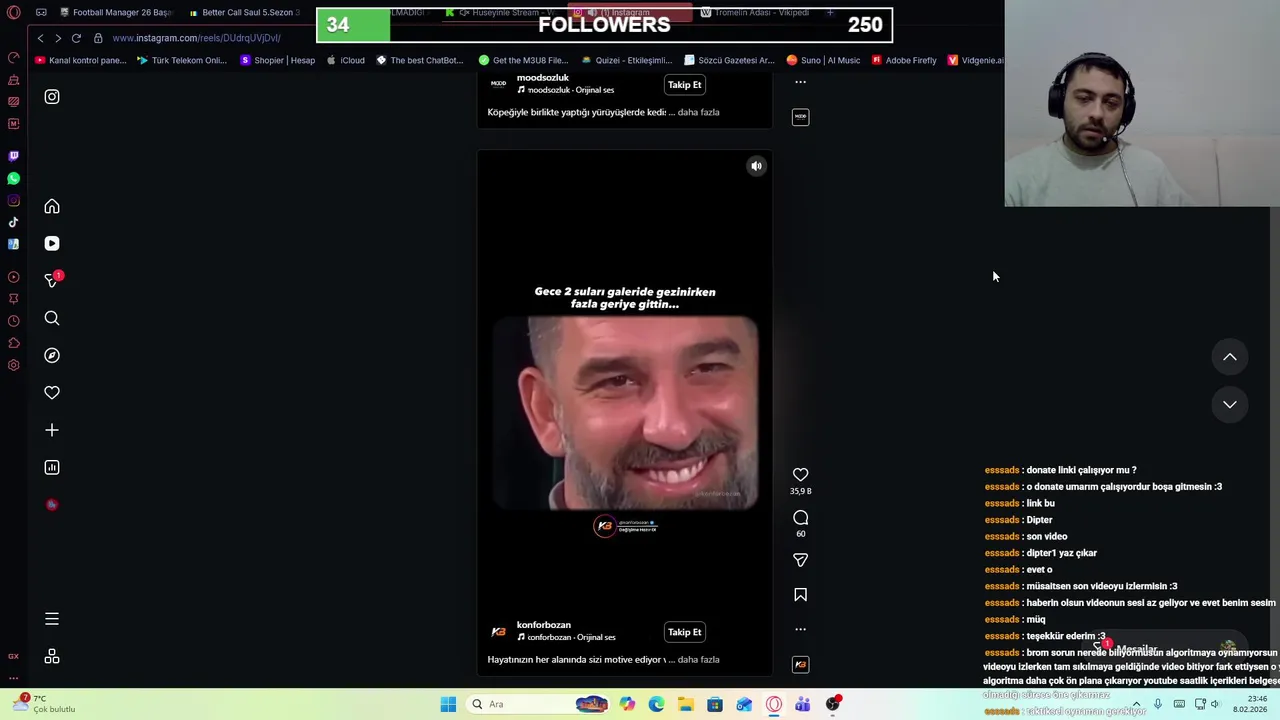This screenshot has width=1280, height=720.
Task: Open konforbozan profile avatar
Action: [x=498, y=632]
